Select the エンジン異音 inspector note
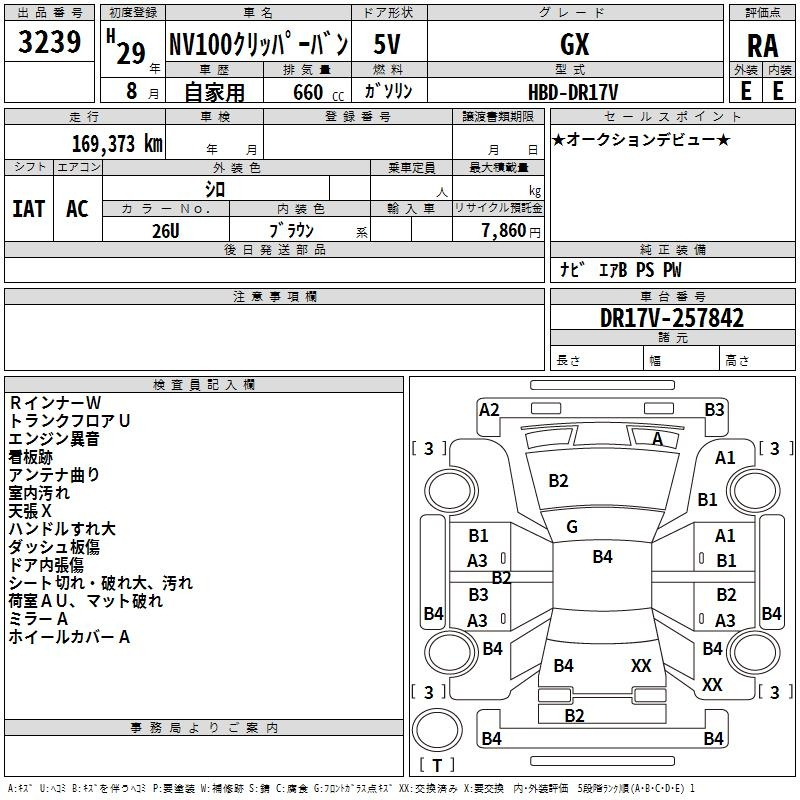800x800 pixels. pos(54,438)
